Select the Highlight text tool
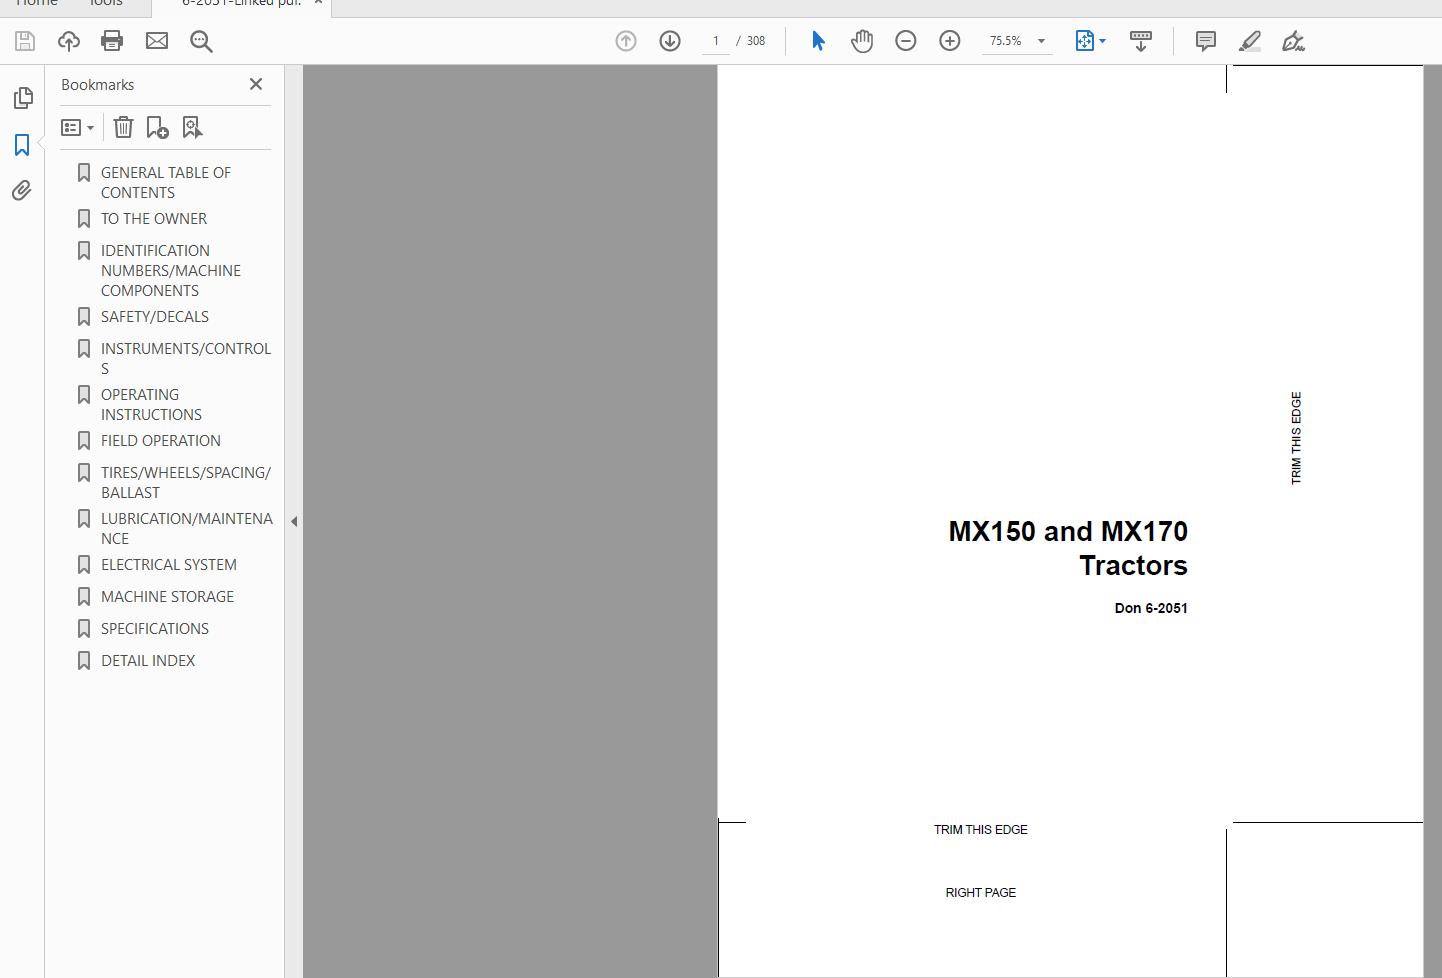Viewport: 1442px width, 978px height. point(1250,41)
